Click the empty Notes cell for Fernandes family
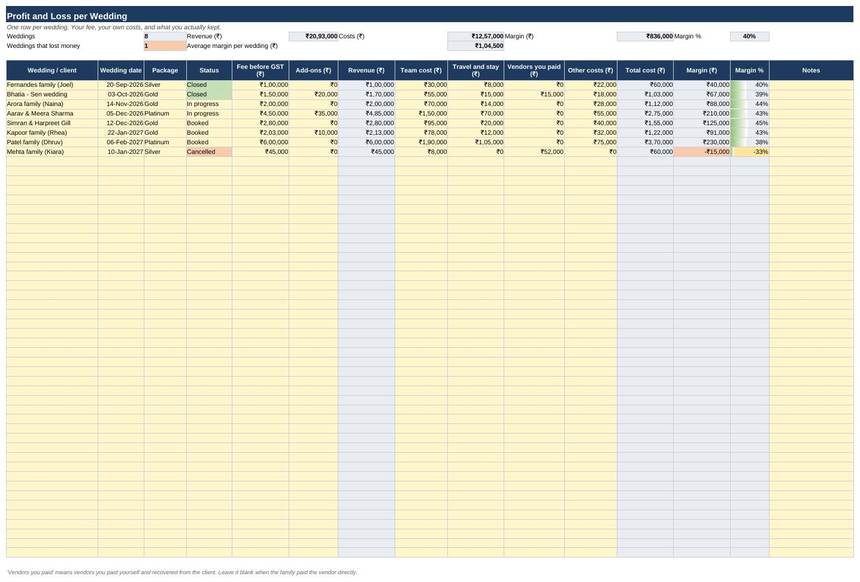 point(811,85)
